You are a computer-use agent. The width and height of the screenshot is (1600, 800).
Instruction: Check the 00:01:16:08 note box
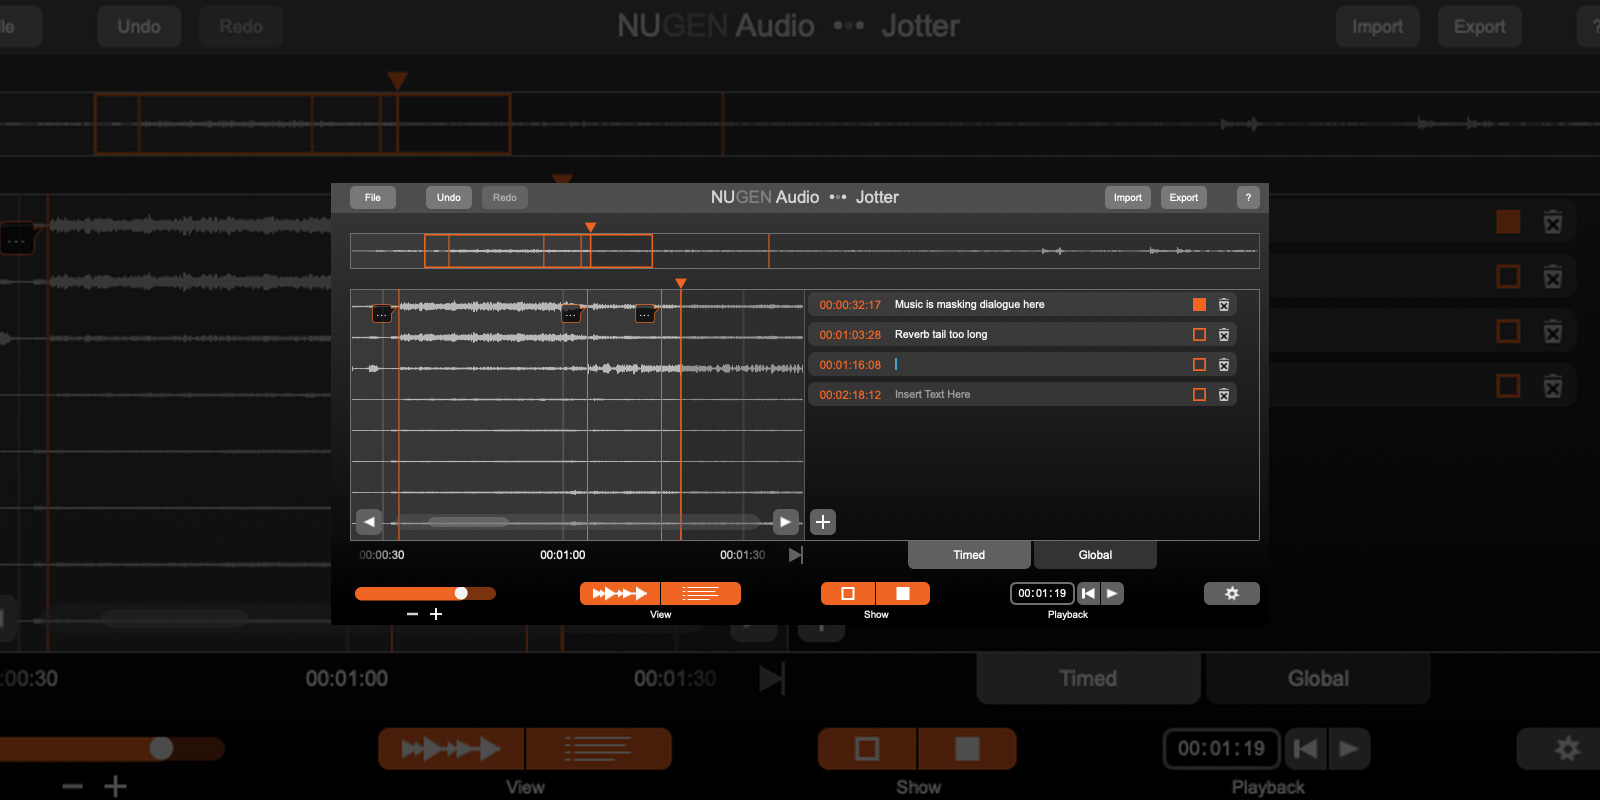[x=1199, y=365]
